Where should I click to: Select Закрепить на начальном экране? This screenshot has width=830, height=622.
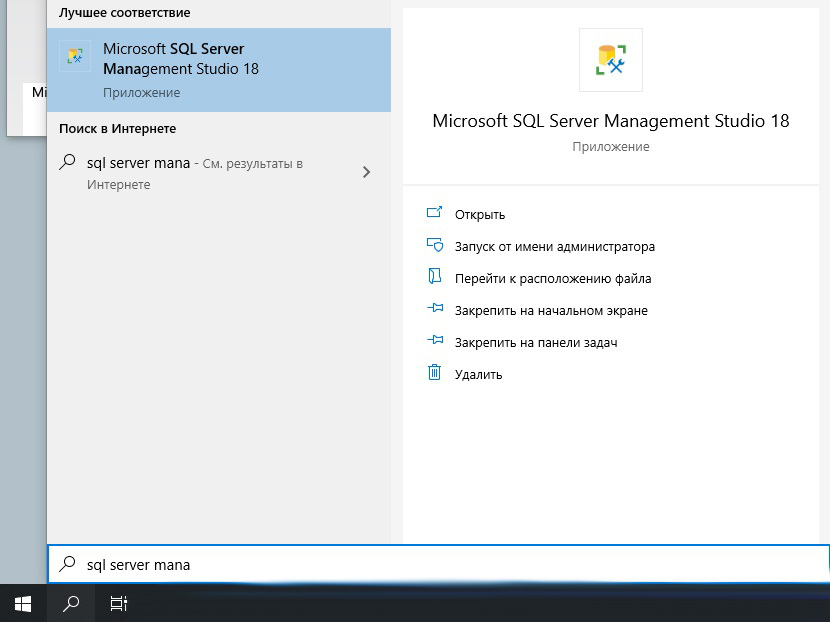tap(551, 311)
